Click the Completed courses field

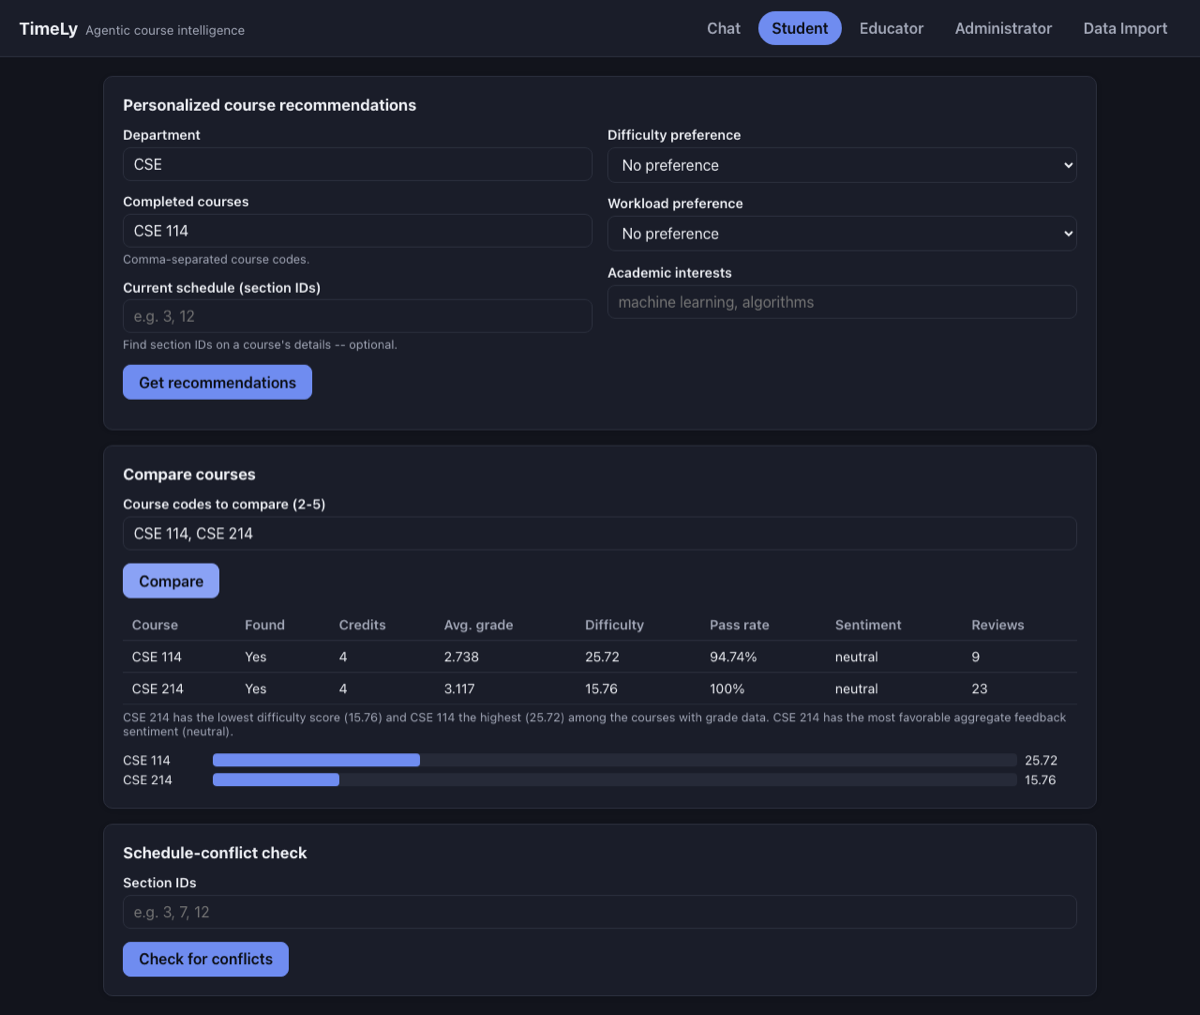click(357, 231)
